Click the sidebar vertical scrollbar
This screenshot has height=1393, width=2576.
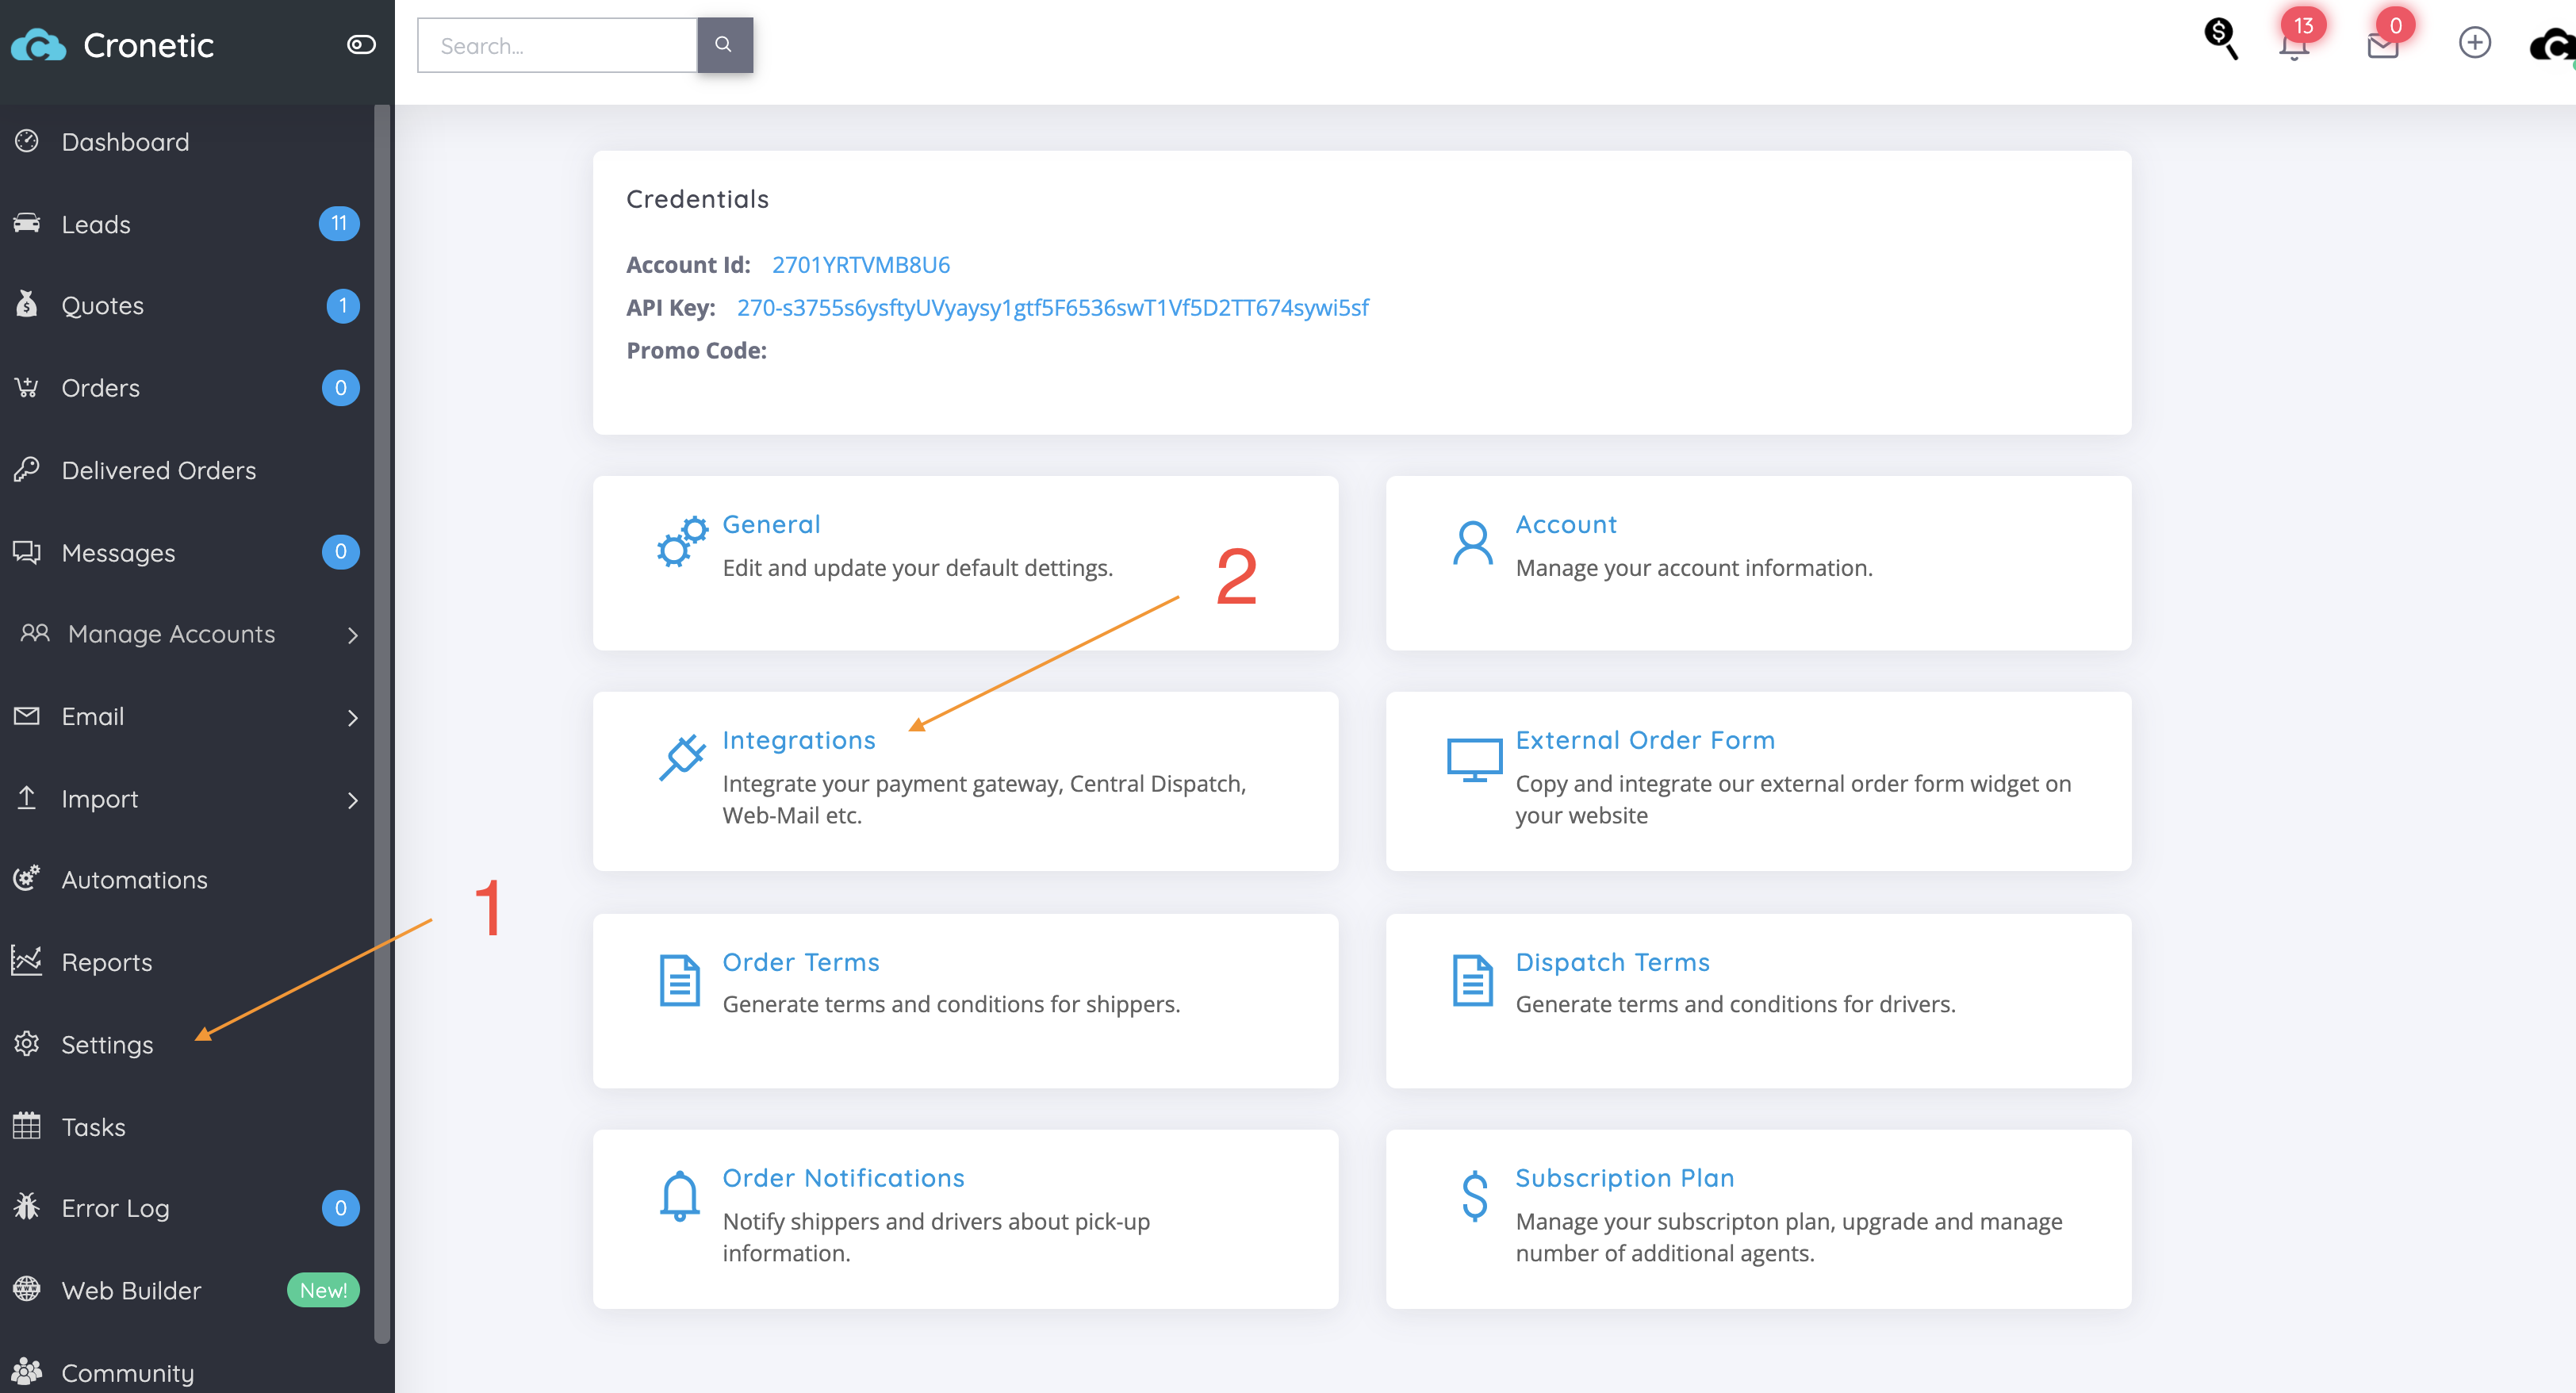pos(382,720)
